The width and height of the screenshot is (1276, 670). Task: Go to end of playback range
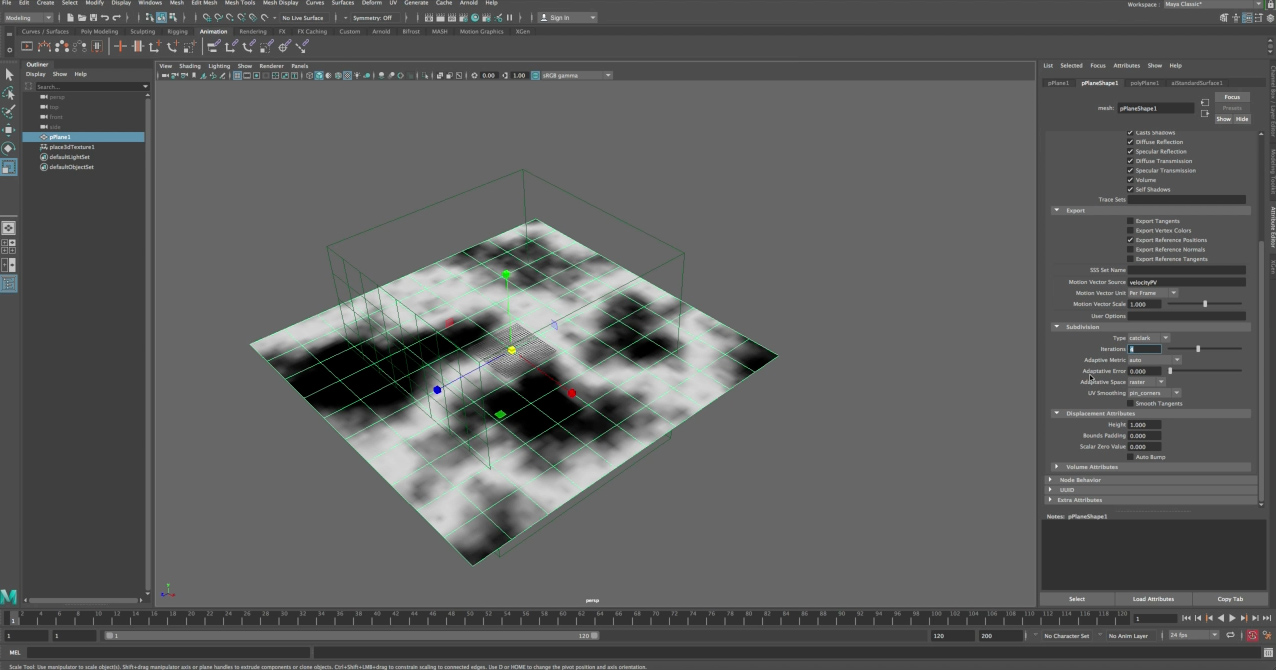coord(1267,618)
